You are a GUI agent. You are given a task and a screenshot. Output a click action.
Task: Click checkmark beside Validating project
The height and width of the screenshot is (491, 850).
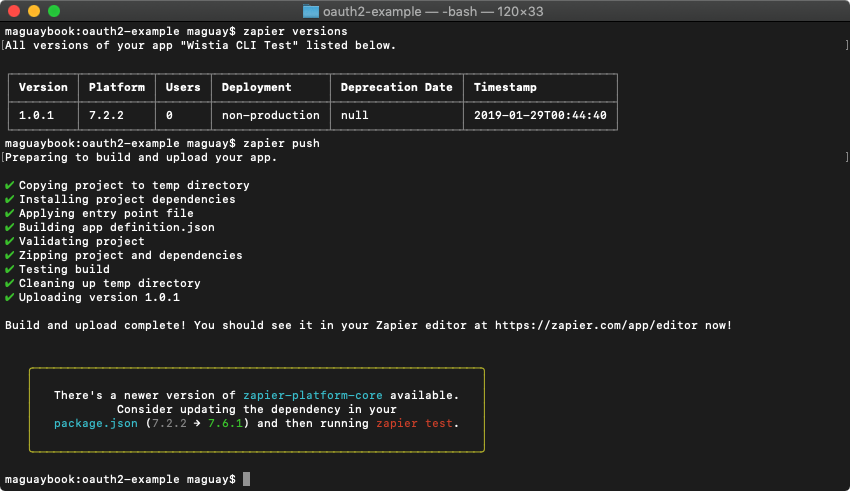(x=9, y=241)
